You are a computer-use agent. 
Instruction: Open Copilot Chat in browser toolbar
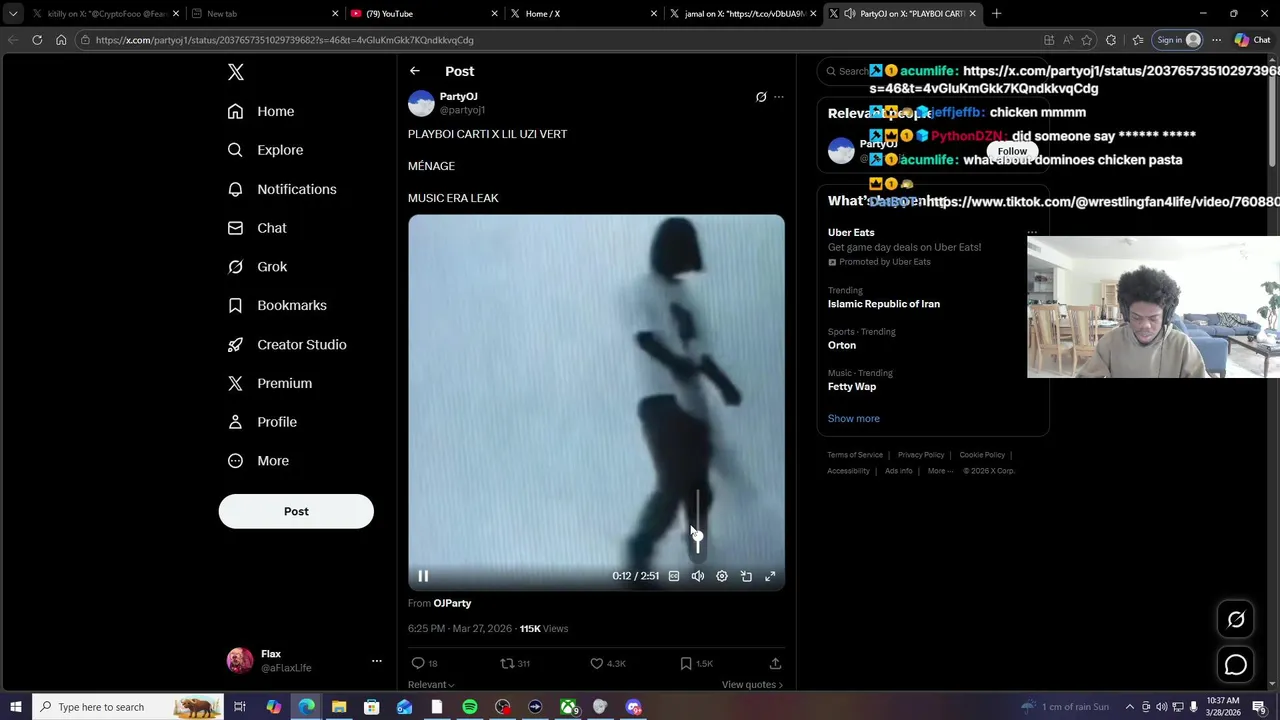point(1252,40)
